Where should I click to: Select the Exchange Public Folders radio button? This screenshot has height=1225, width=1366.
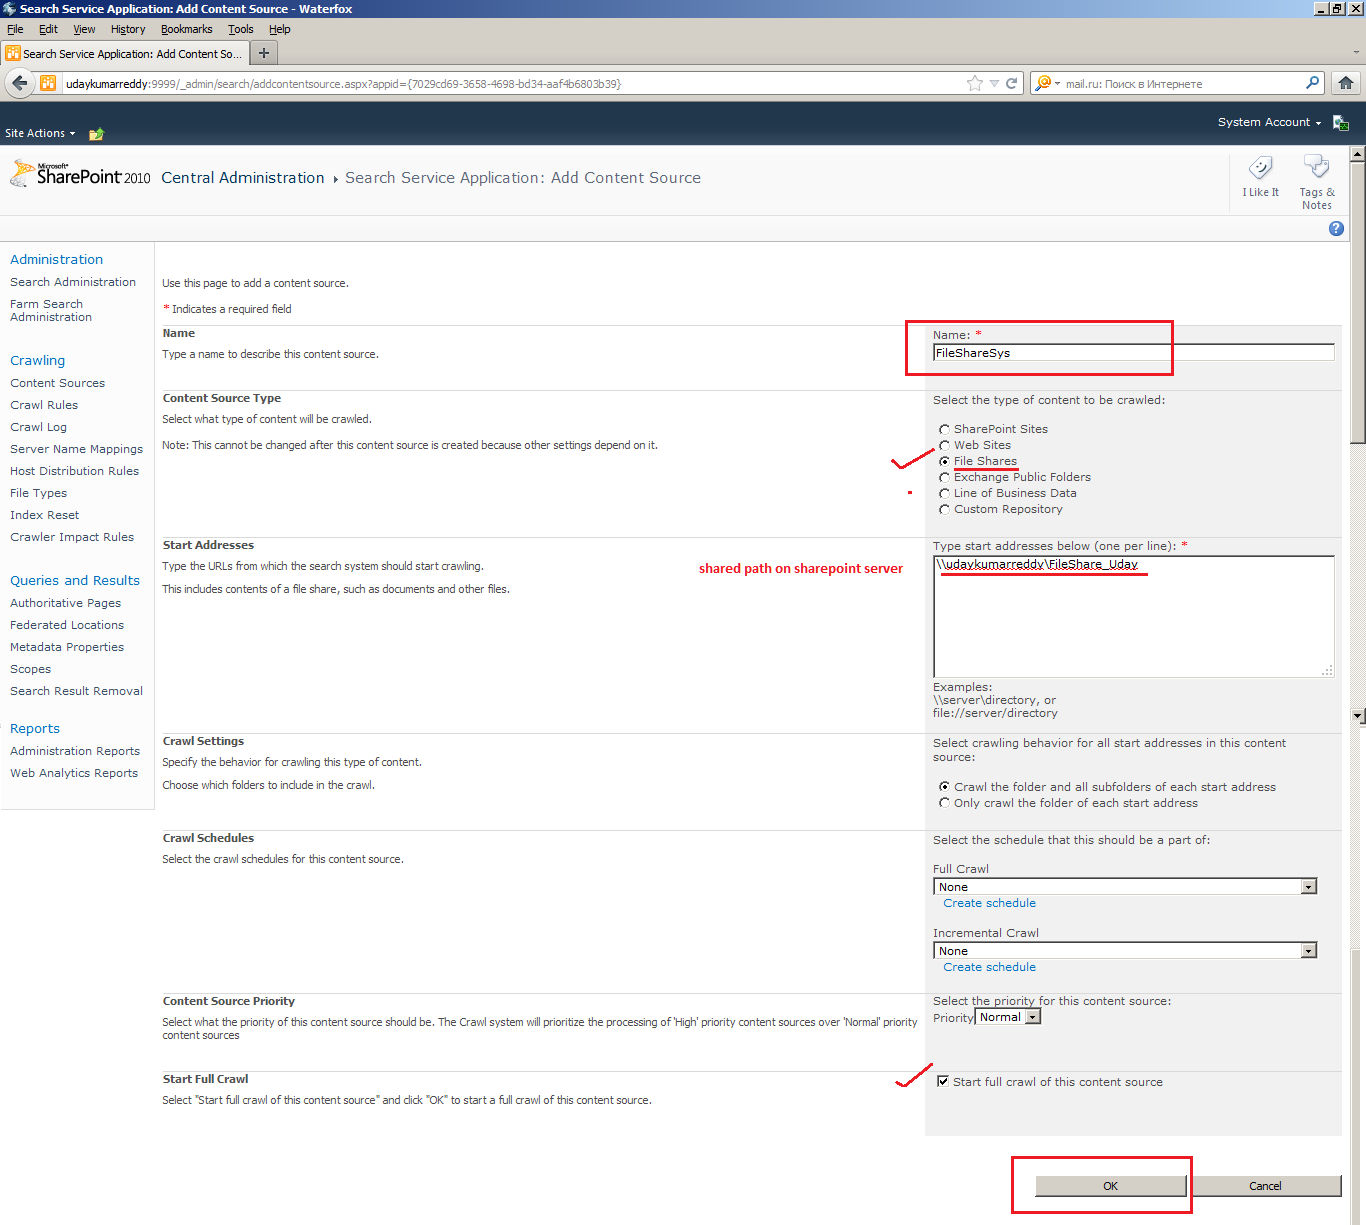(x=944, y=478)
